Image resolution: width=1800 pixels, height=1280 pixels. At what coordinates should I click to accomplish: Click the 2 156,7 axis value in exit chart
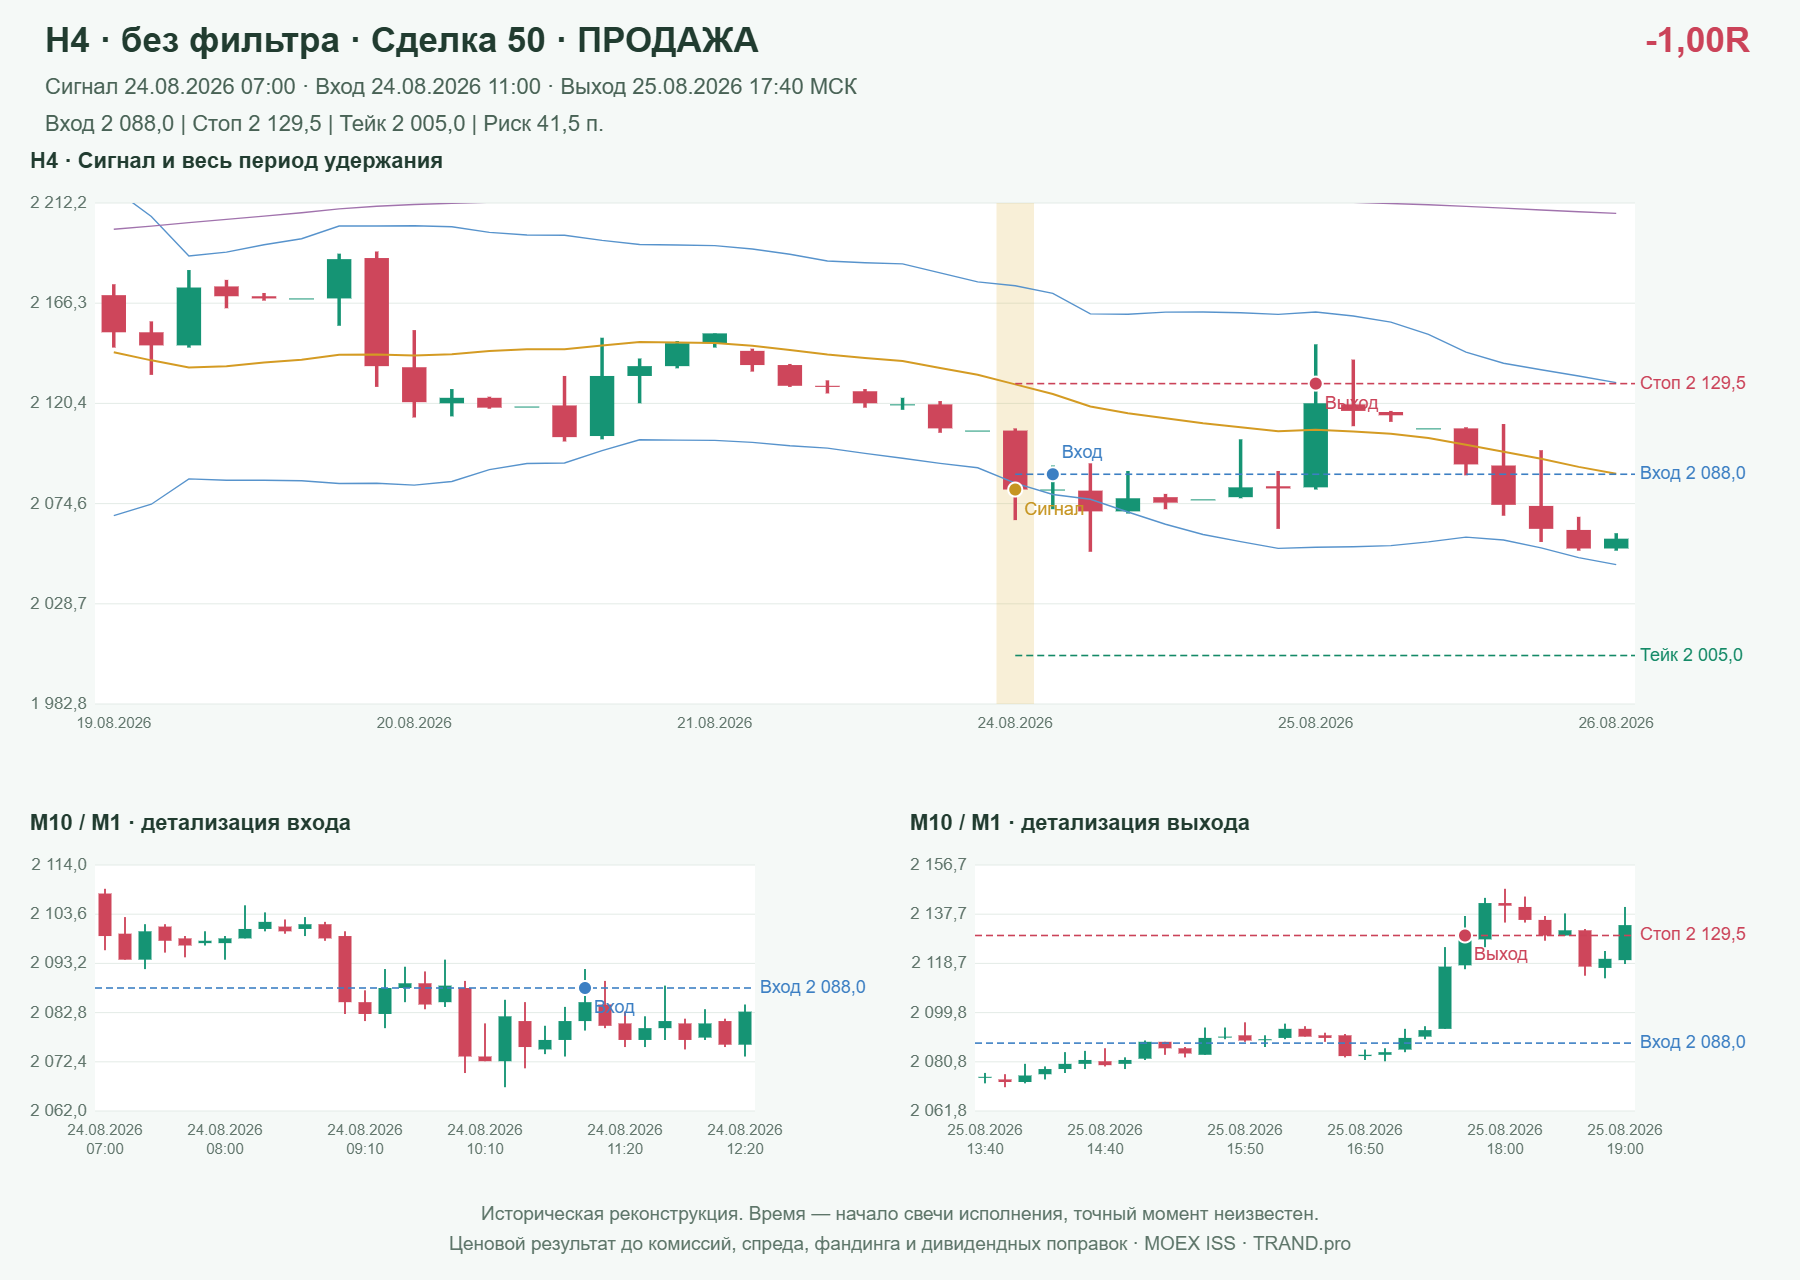click(939, 865)
